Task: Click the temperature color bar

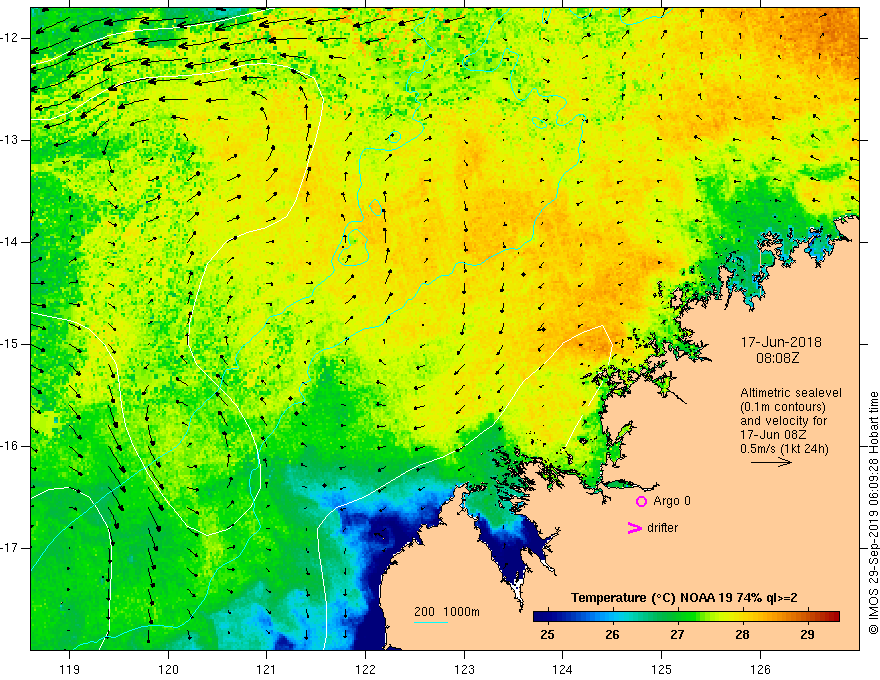Action: click(686, 616)
